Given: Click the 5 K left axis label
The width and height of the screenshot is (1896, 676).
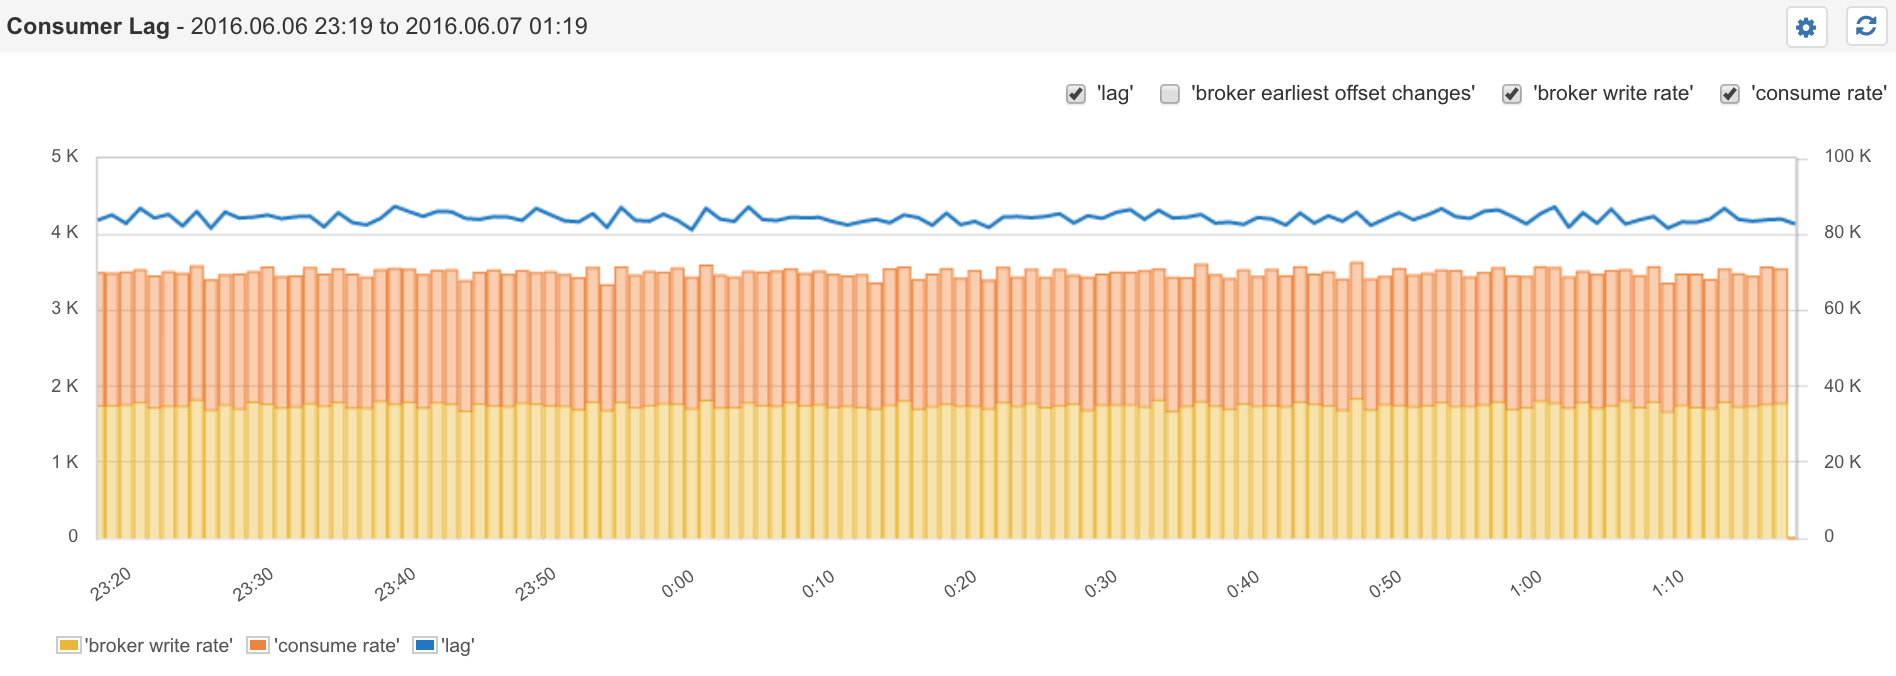Looking at the screenshot, I should 65,156.
